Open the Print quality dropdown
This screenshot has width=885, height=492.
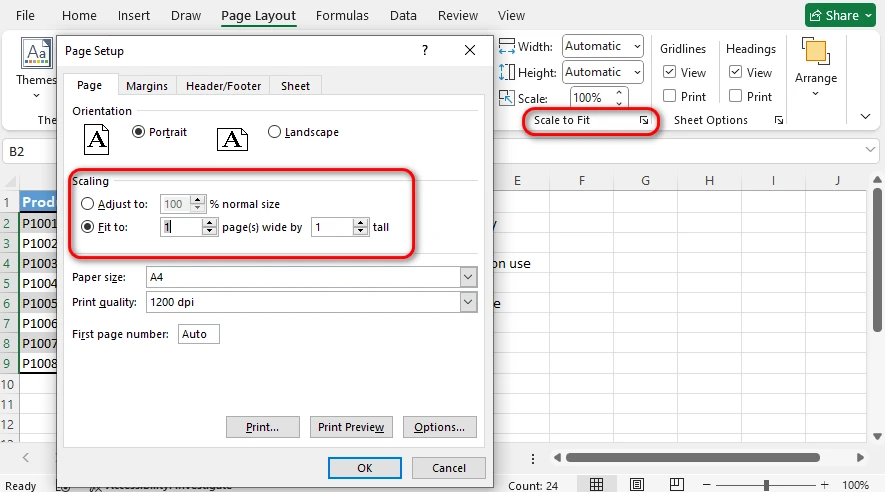coord(468,302)
